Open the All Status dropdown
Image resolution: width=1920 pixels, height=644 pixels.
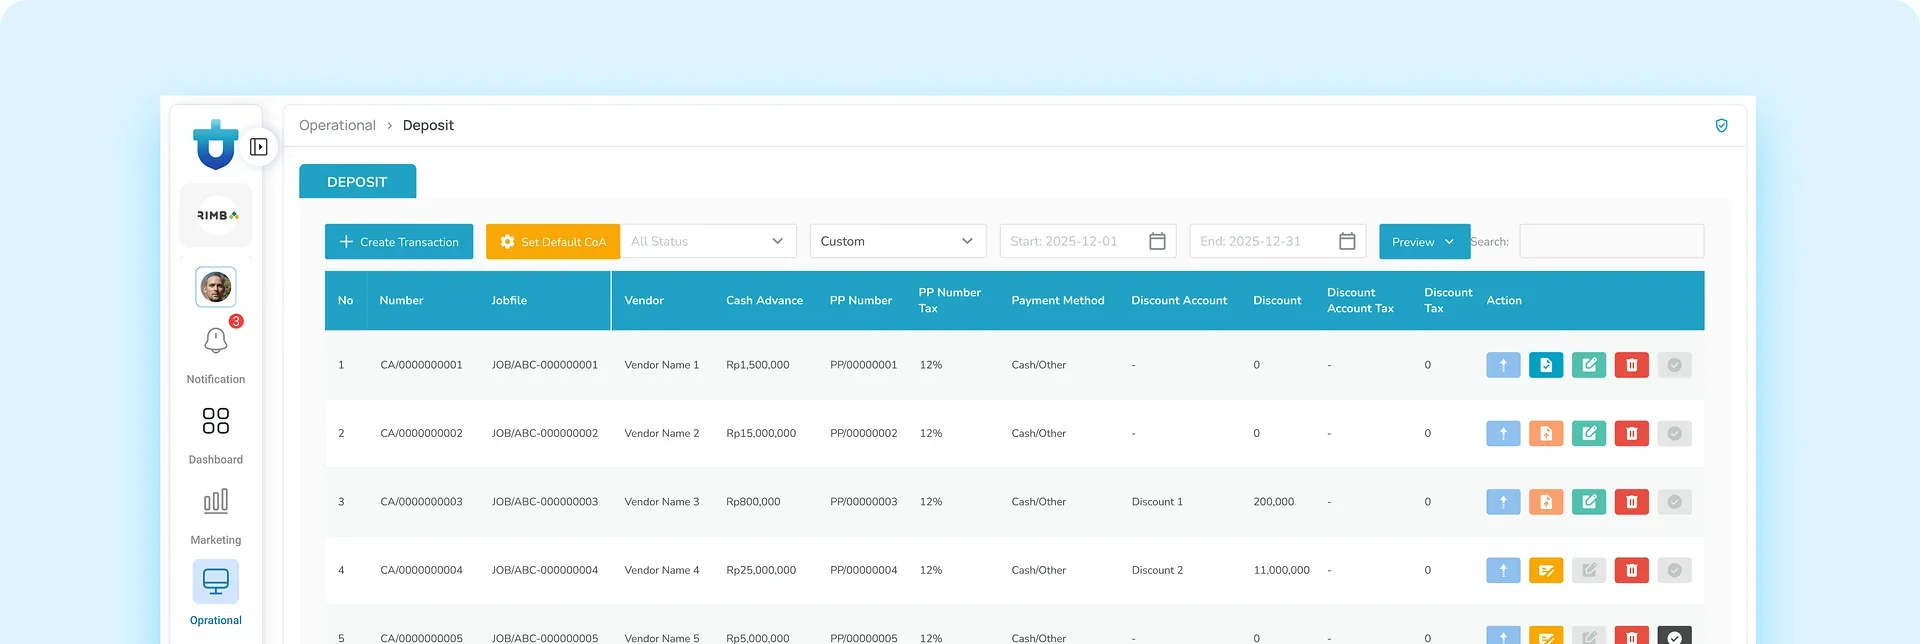click(x=708, y=241)
